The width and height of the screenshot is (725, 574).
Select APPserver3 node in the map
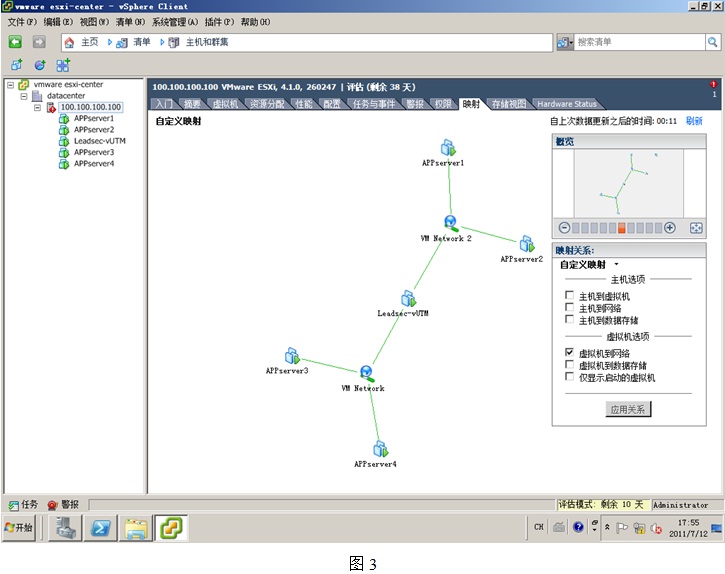pos(292,356)
